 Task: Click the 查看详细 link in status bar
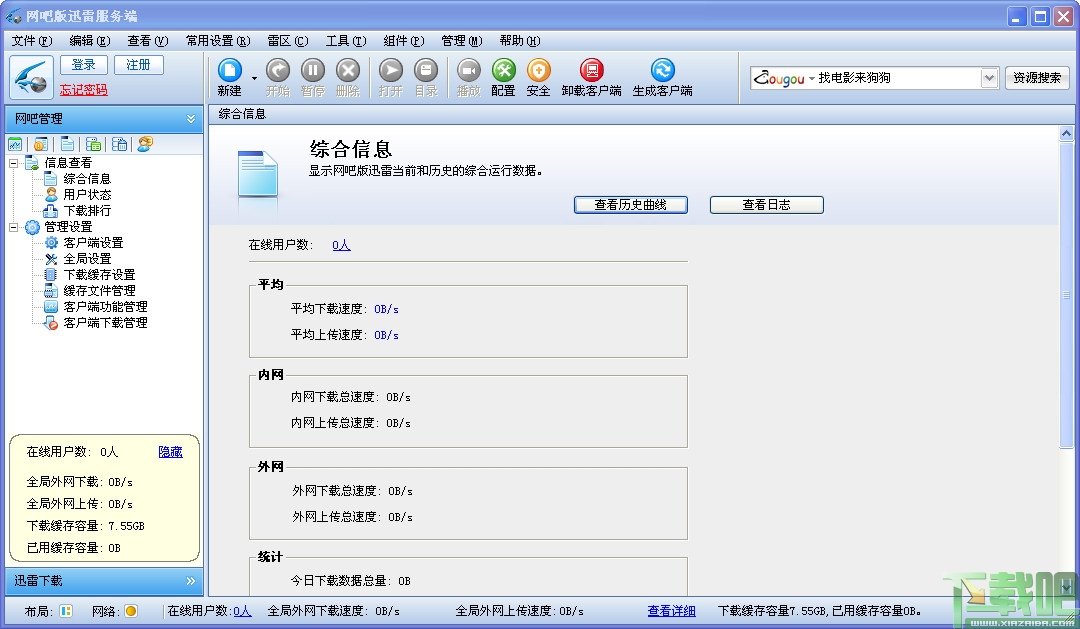[672, 611]
